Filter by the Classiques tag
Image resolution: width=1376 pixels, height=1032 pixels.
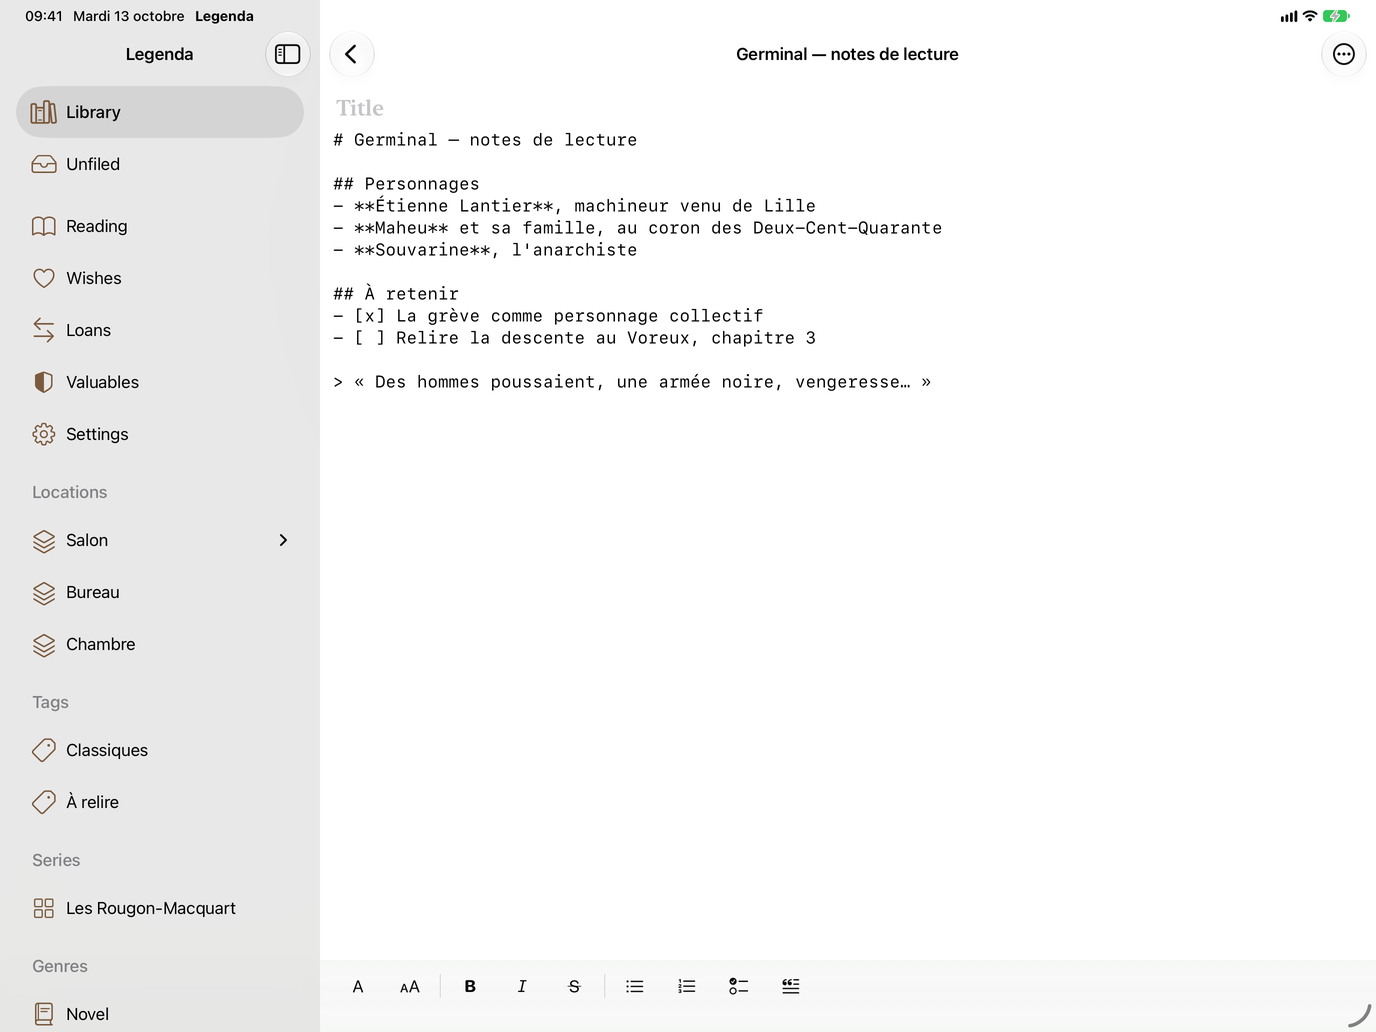[x=160, y=750]
